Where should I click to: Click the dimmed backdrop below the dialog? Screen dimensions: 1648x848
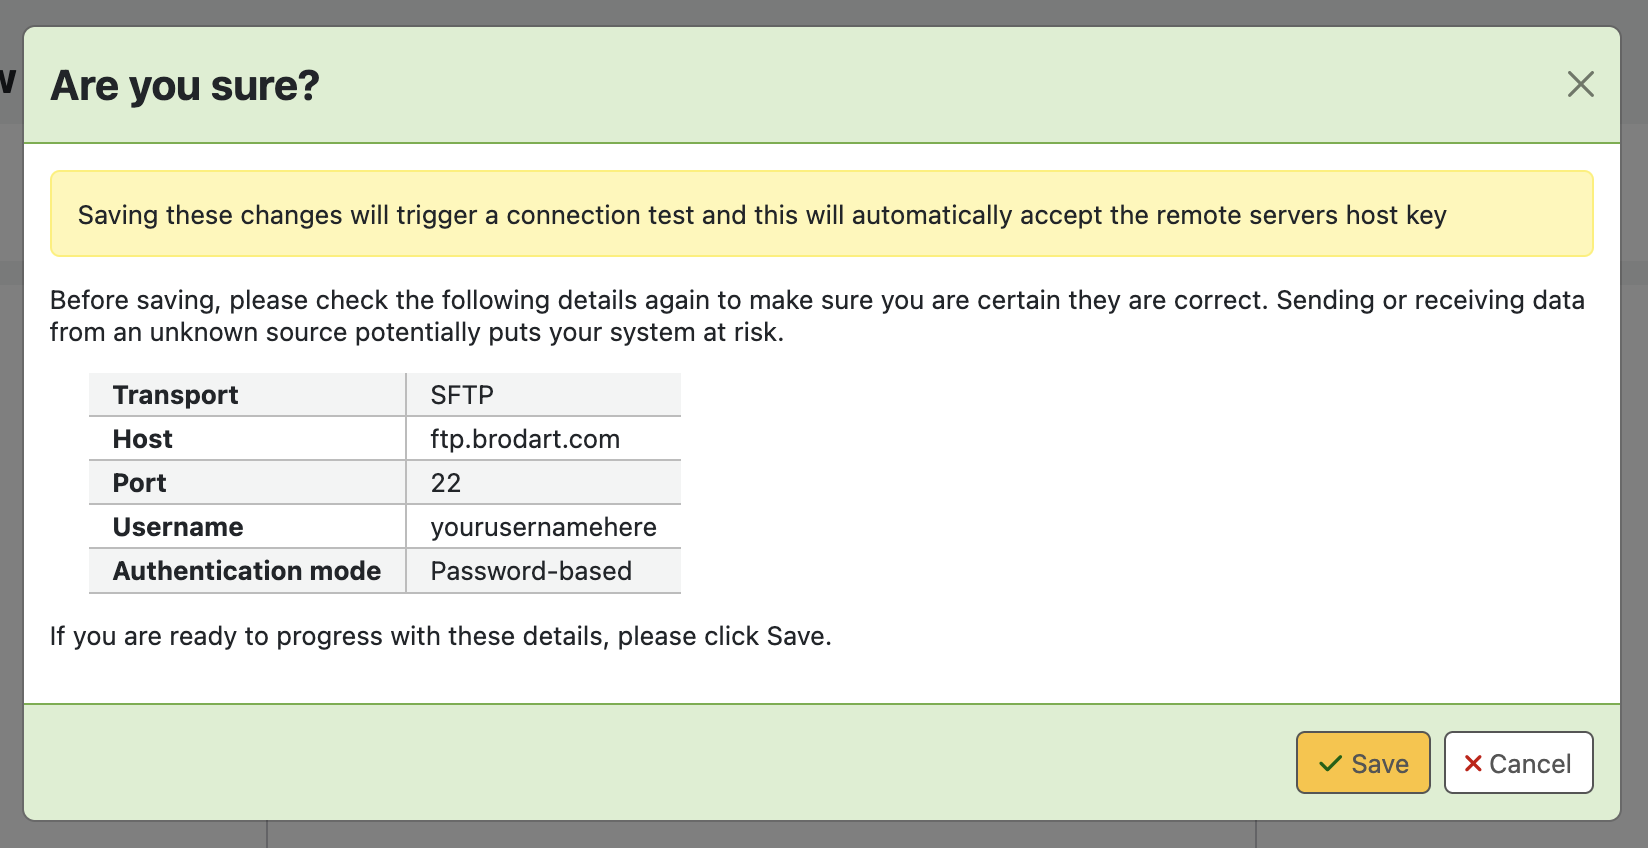coord(760,836)
